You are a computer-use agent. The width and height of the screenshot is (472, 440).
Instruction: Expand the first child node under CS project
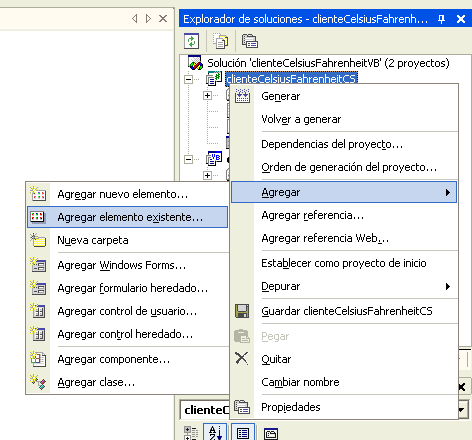[x=208, y=96]
